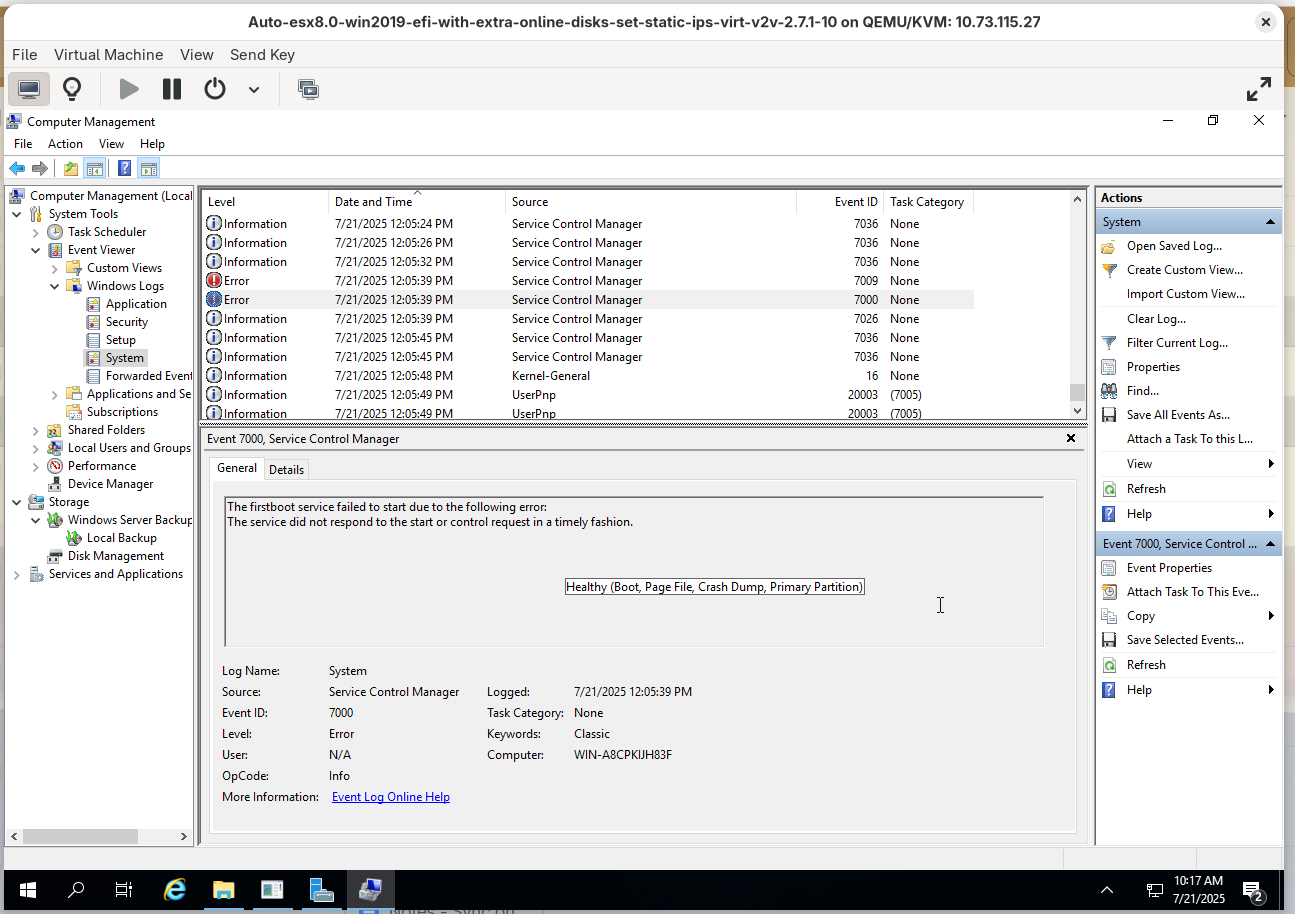This screenshot has width=1295, height=914.
Task: Click the tree pane horizontal scrollbar thumb
Action: click(x=80, y=836)
